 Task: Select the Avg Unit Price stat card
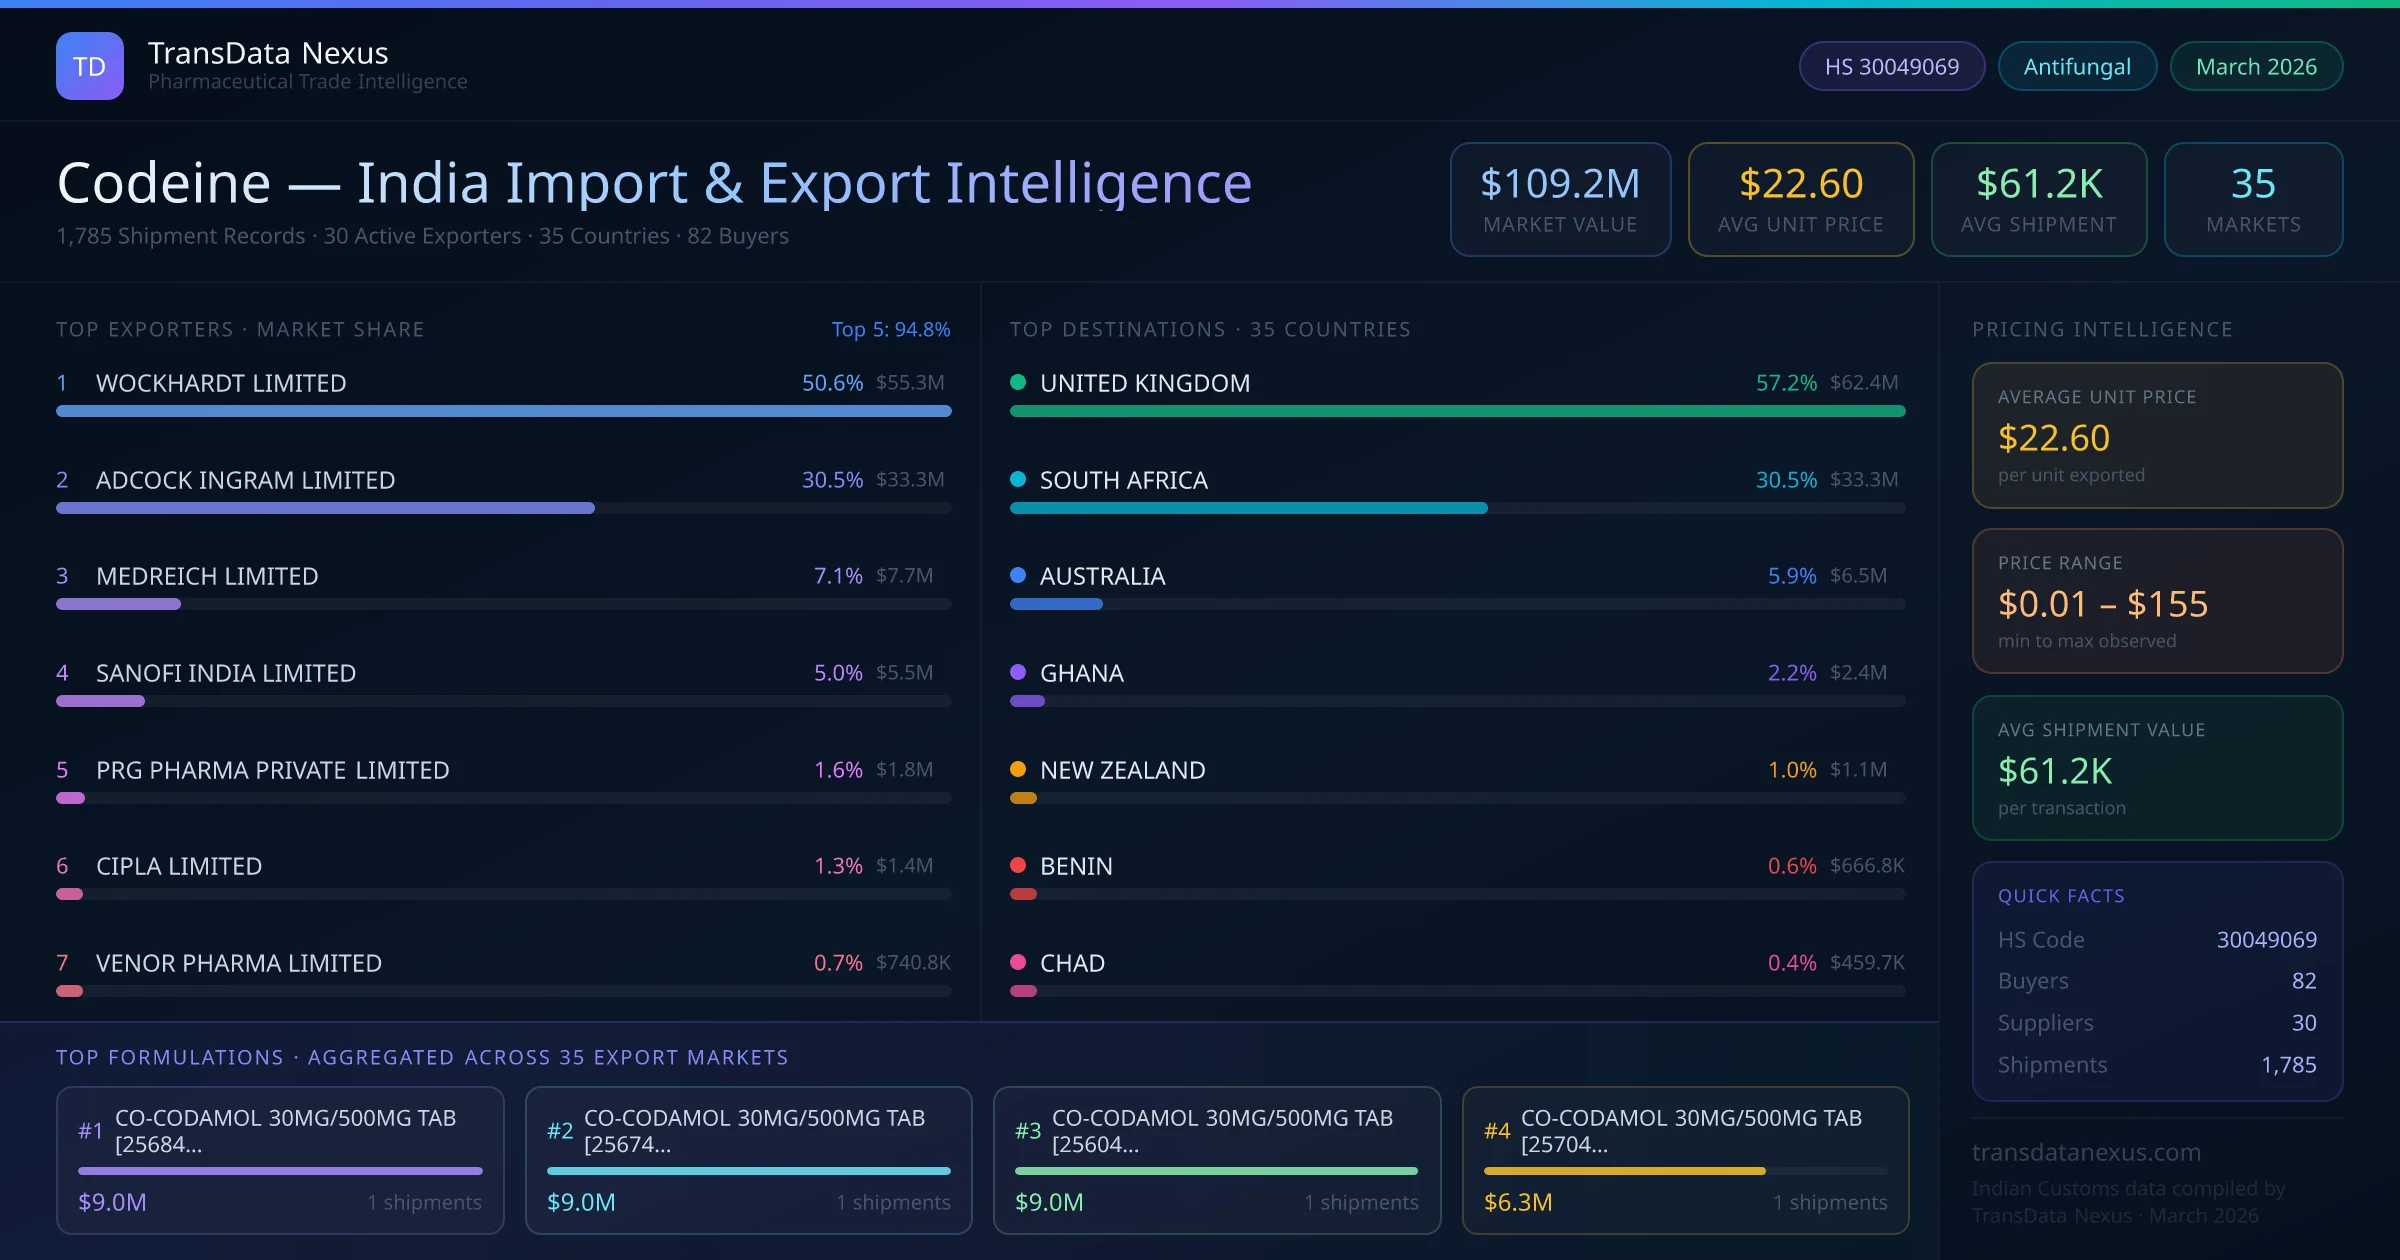tap(1800, 198)
